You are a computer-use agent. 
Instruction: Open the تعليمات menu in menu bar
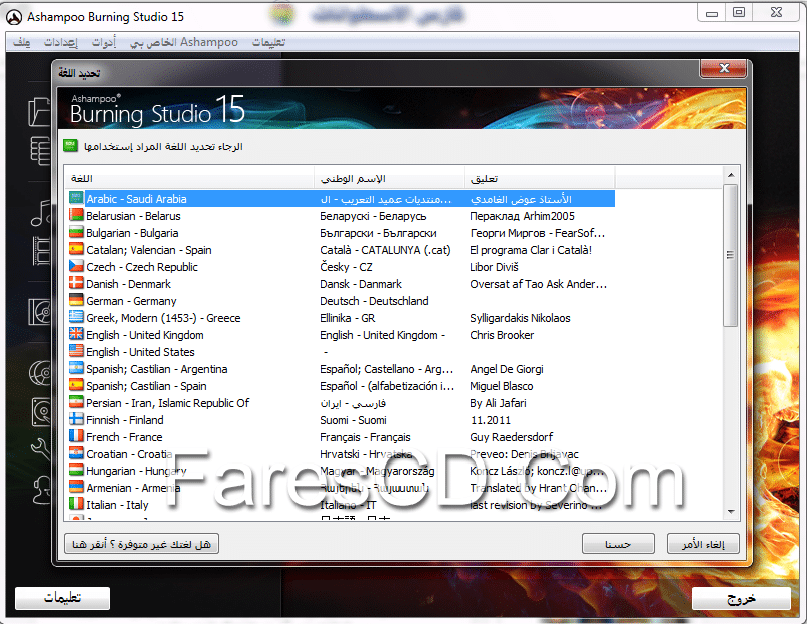(x=268, y=42)
